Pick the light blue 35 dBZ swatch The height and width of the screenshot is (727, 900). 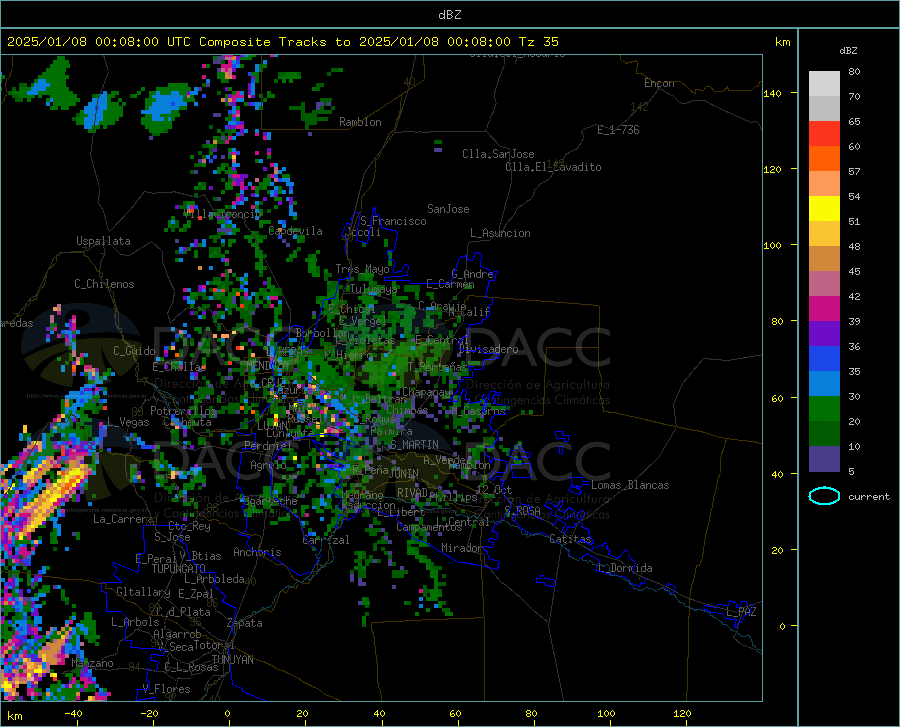pos(824,384)
